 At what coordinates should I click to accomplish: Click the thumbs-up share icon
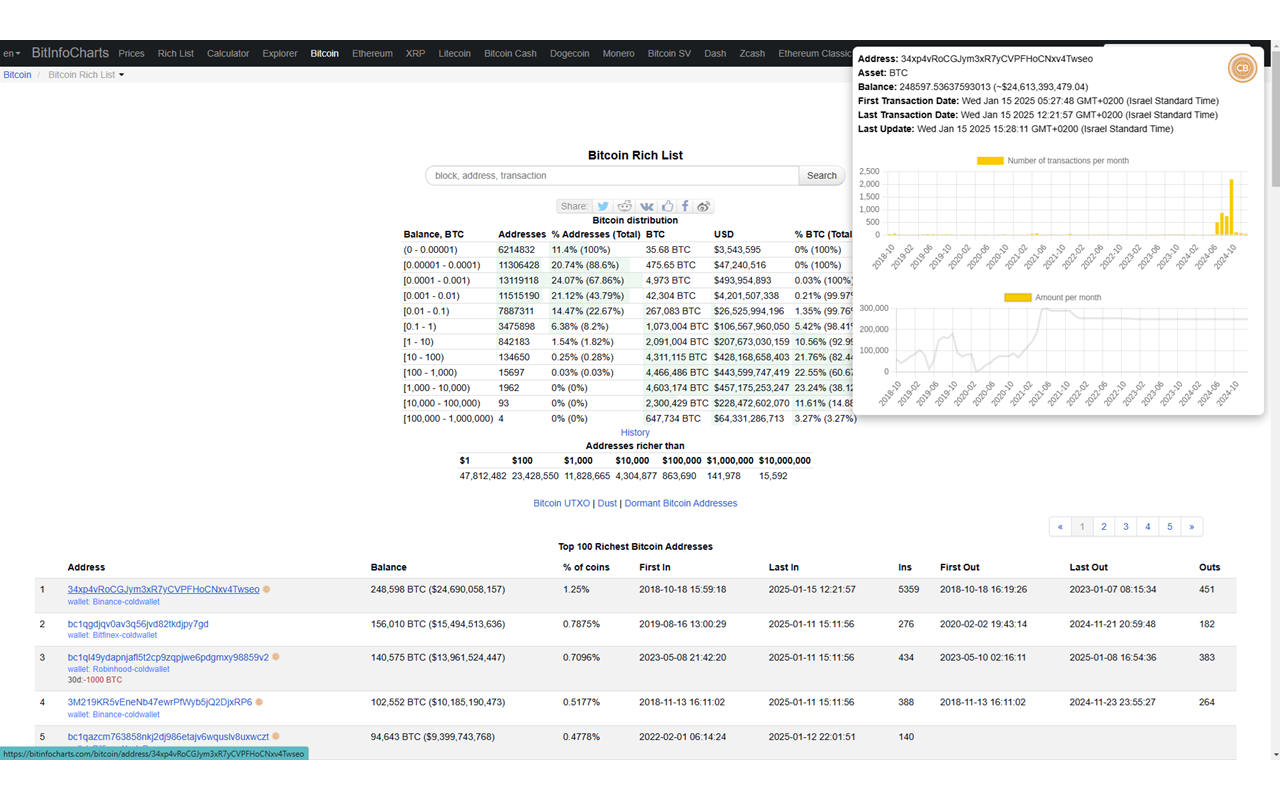point(667,206)
